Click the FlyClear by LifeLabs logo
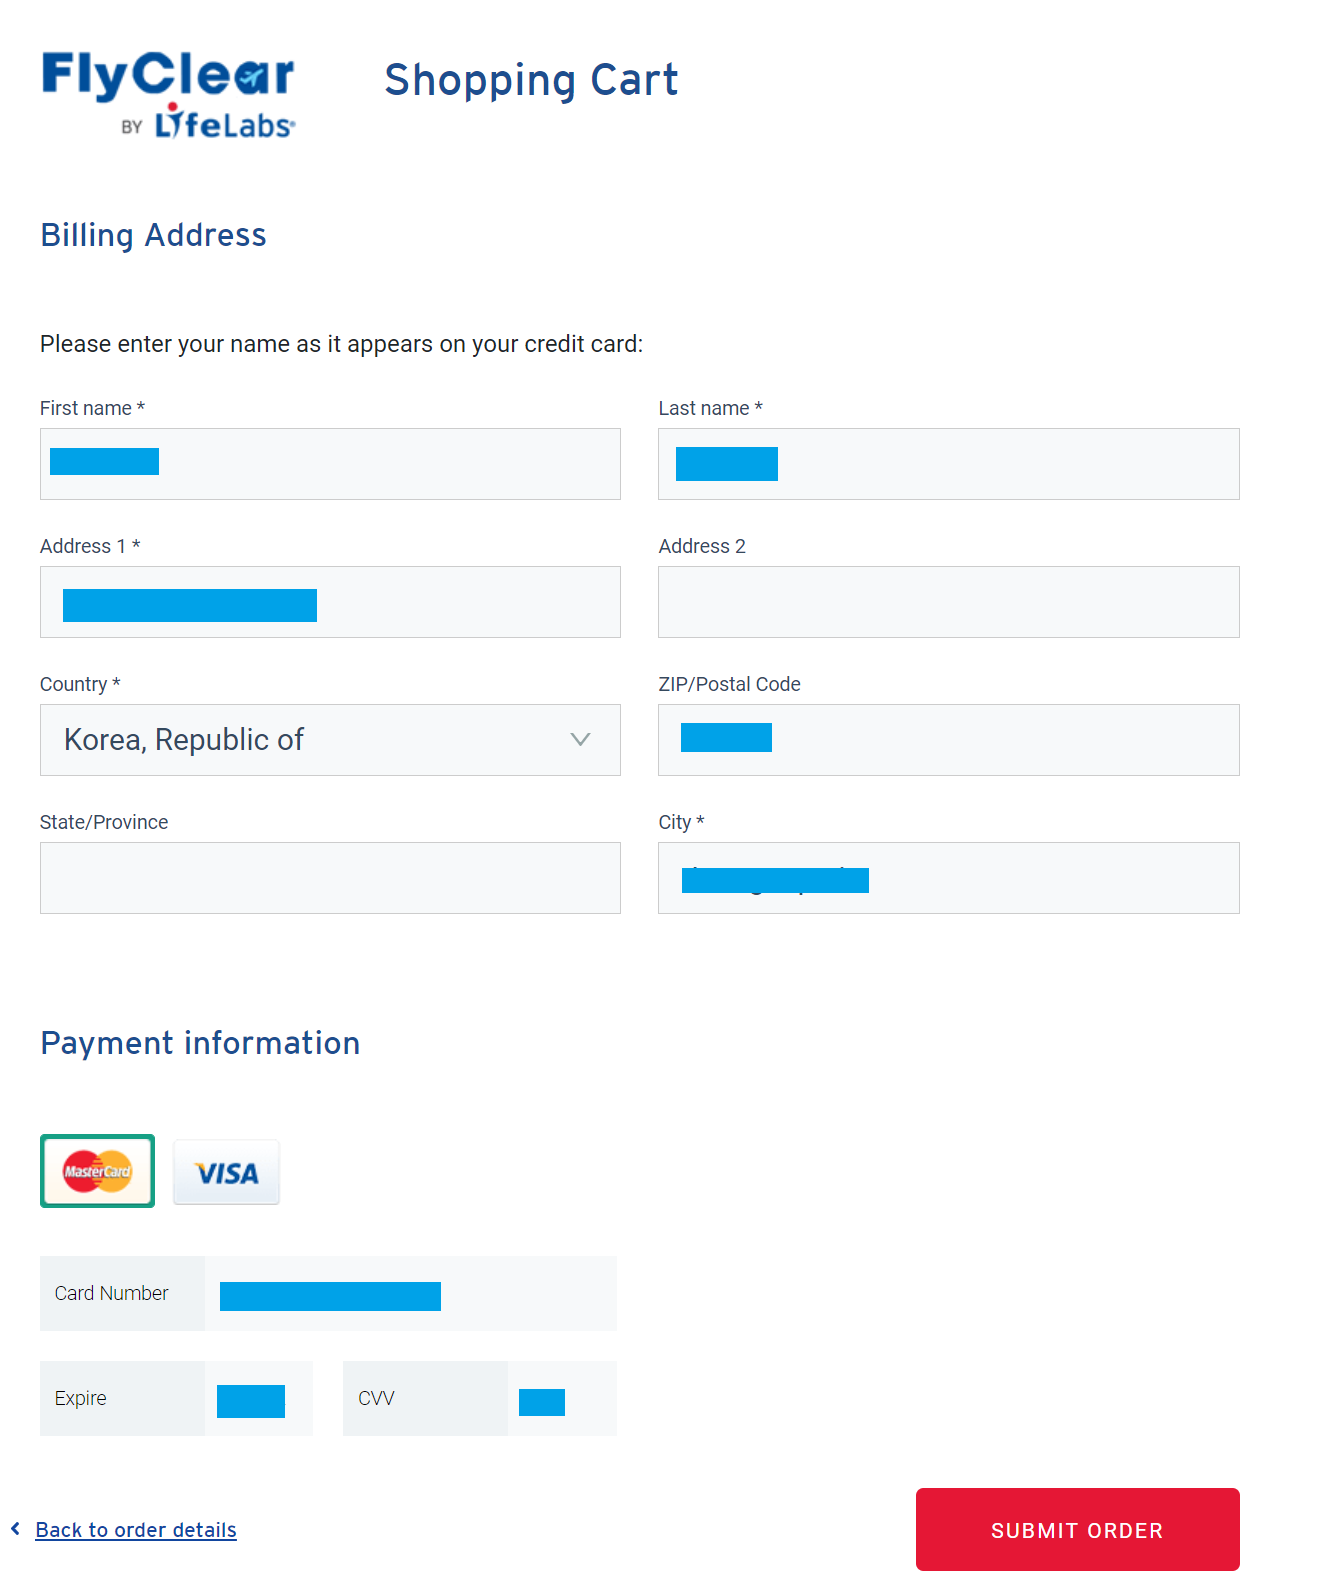This screenshot has width=1333, height=1588. [168, 94]
